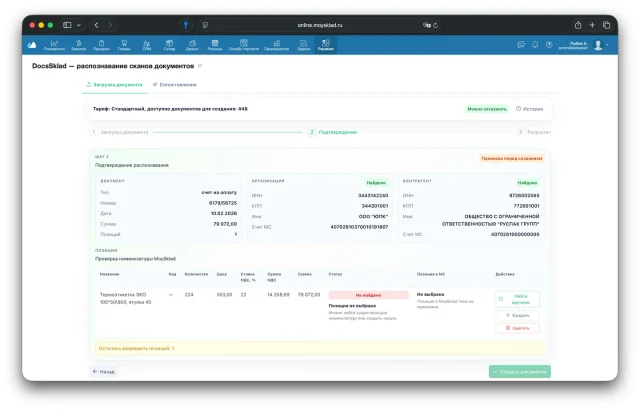The width and height of the screenshot is (640, 410).
Task: Click the notifications bell icon
Action: [x=535, y=45]
